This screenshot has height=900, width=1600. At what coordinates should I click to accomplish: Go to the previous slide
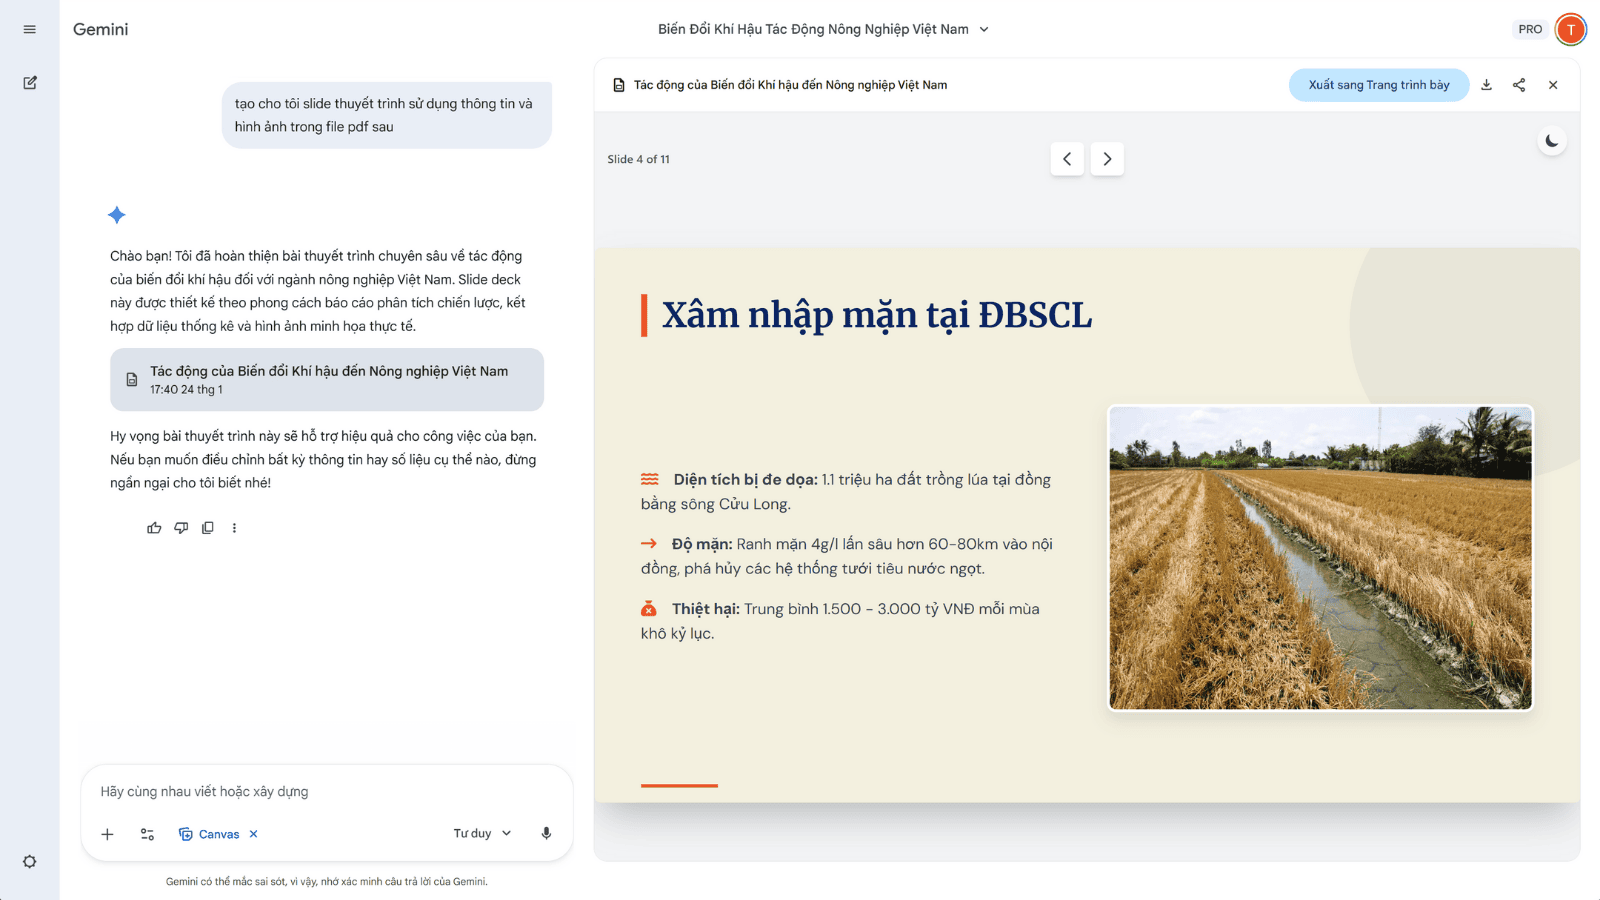coord(1067,159)
